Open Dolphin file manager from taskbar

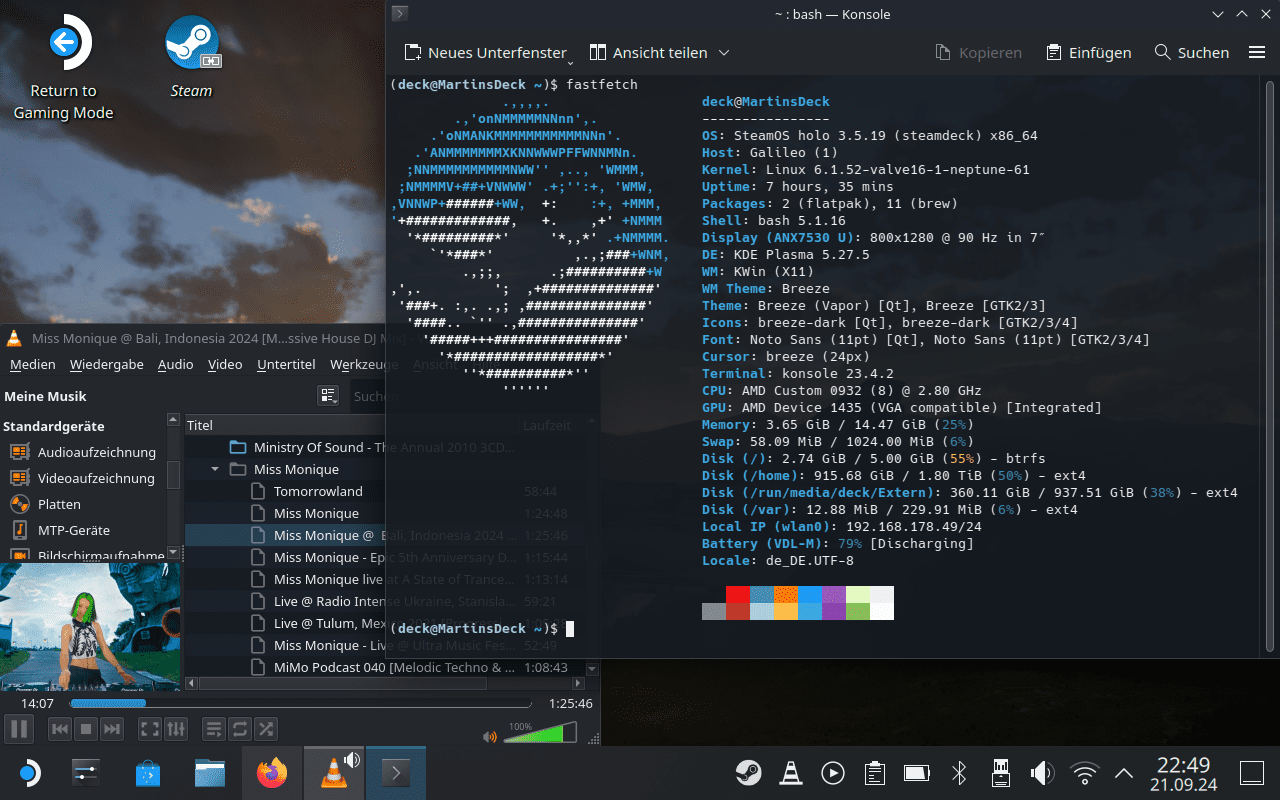click(x=209, y=773)
